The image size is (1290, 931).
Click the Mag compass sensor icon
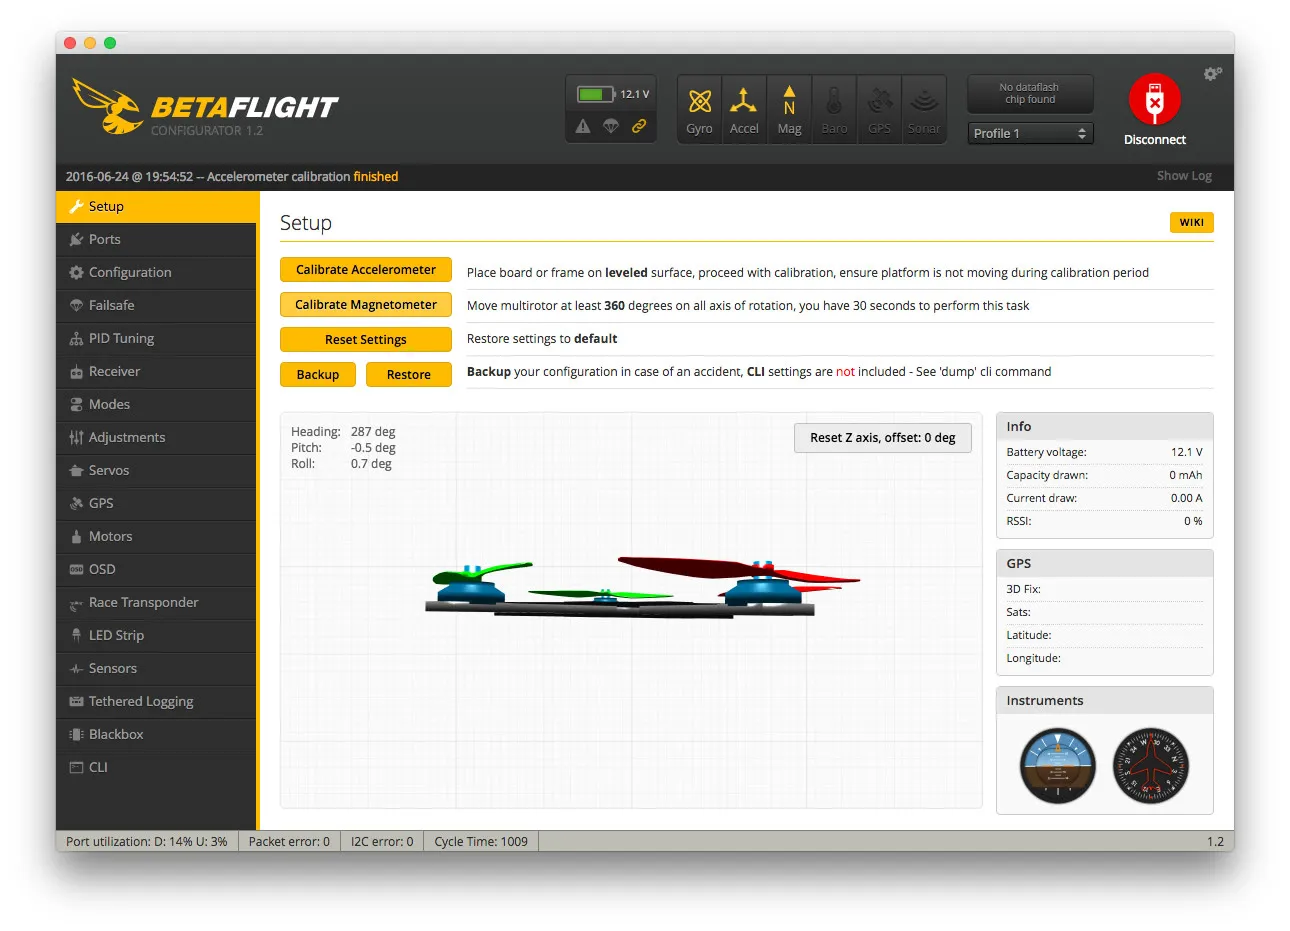point(789,102)
